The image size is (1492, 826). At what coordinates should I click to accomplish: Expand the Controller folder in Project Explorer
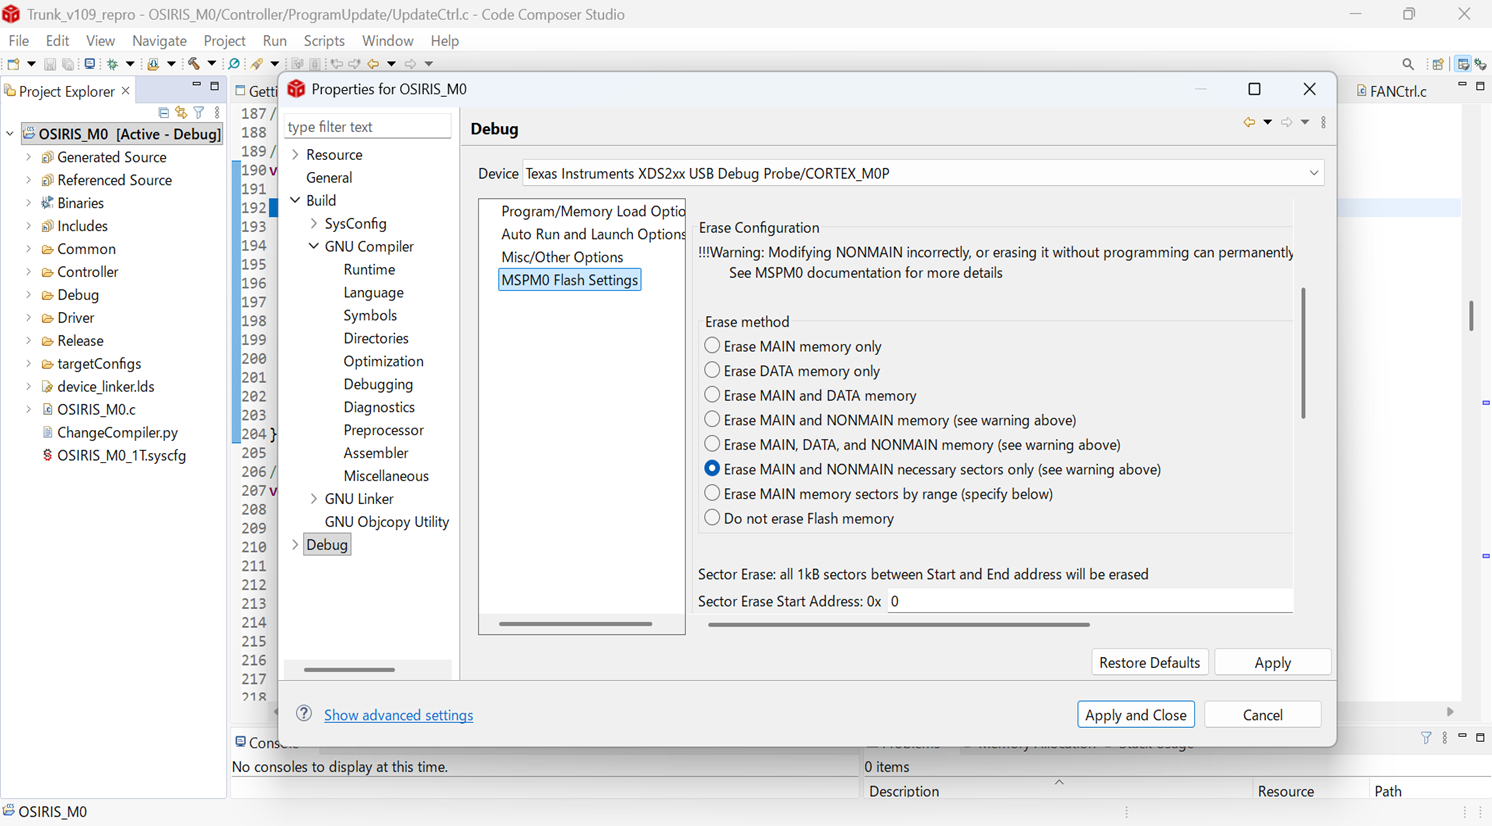(x=29, y=272)
